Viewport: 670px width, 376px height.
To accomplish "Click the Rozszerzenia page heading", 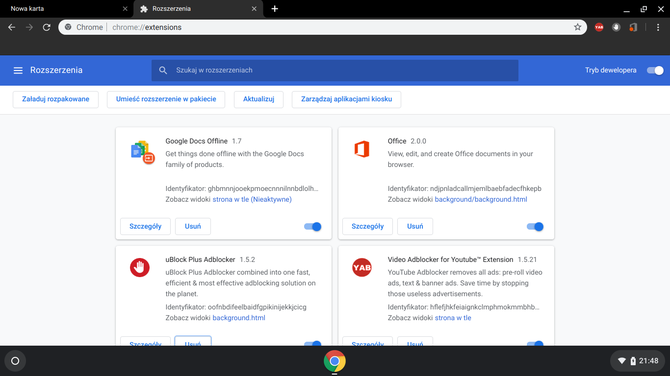I will pyautogui.click(x=56, y=70).
